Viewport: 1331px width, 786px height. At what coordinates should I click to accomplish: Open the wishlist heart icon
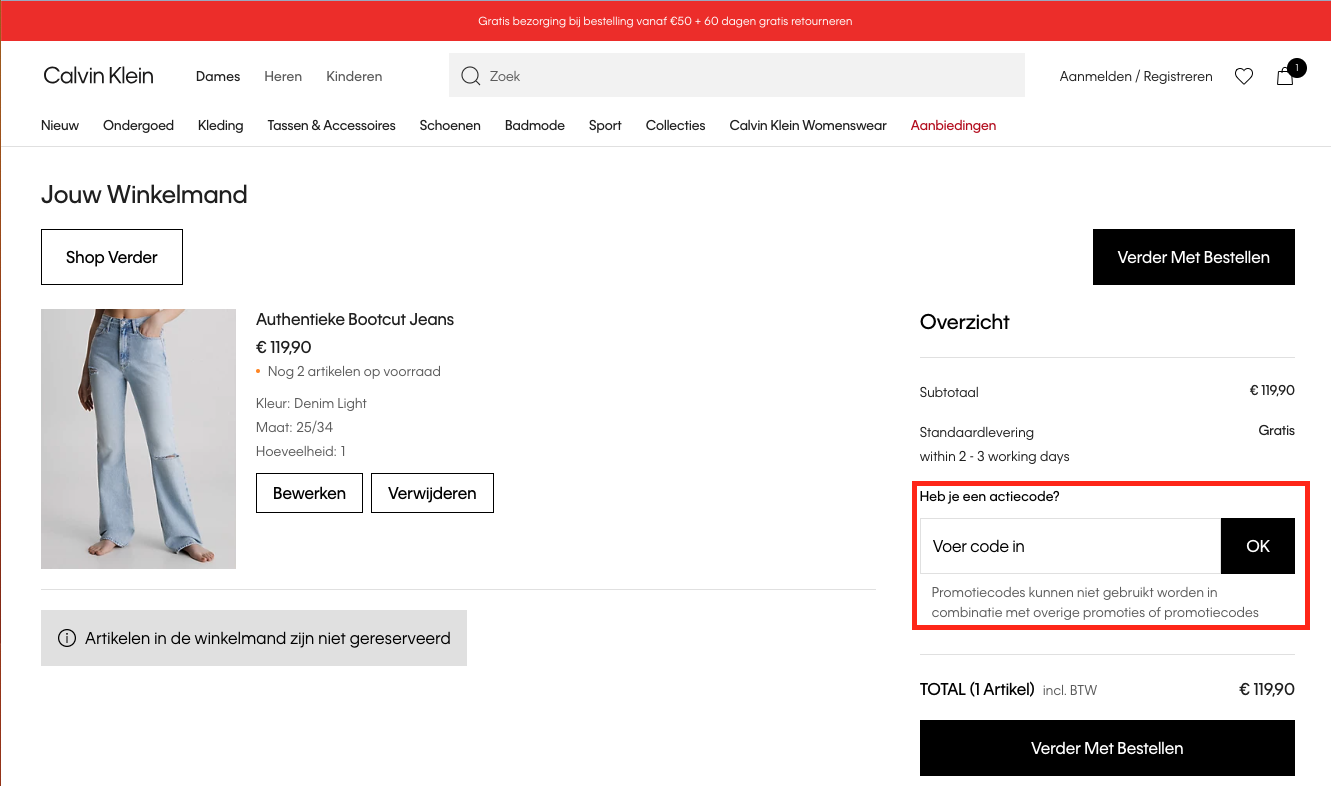coord(1244,76)
